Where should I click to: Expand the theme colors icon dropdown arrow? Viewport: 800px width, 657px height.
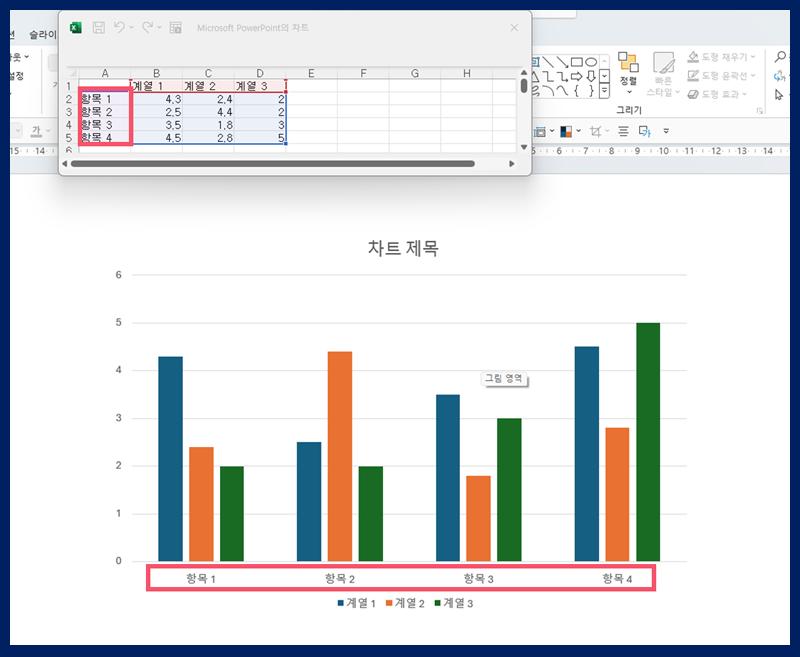[578, 131]
